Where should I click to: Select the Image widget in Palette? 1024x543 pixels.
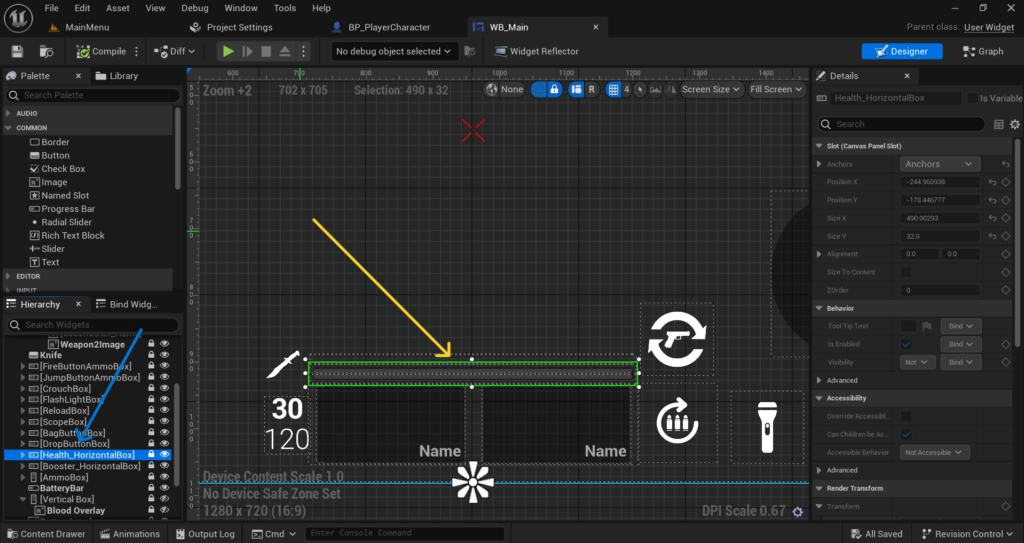click(x=48, y=182)
